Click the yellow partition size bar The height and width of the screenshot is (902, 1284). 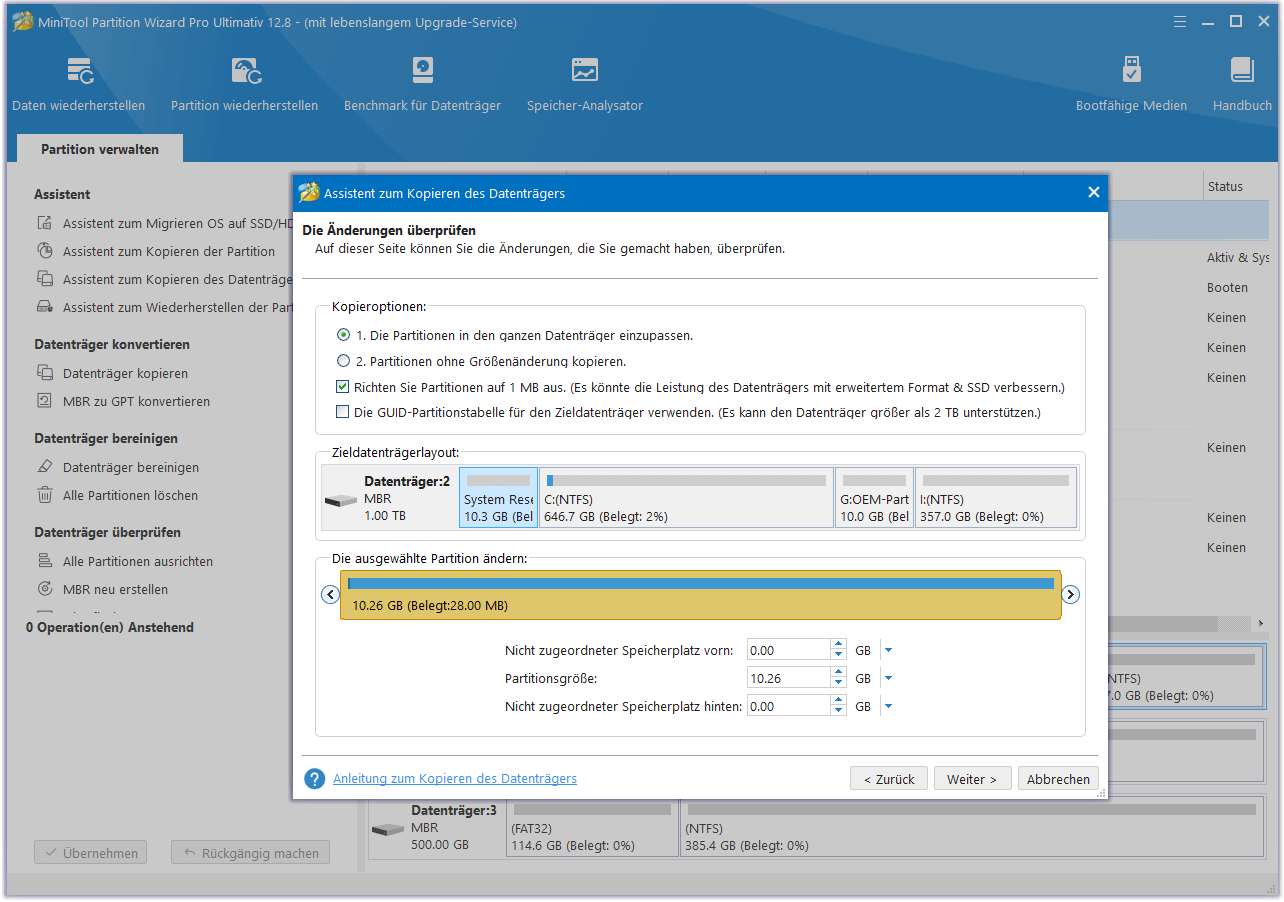coord(700,595)
